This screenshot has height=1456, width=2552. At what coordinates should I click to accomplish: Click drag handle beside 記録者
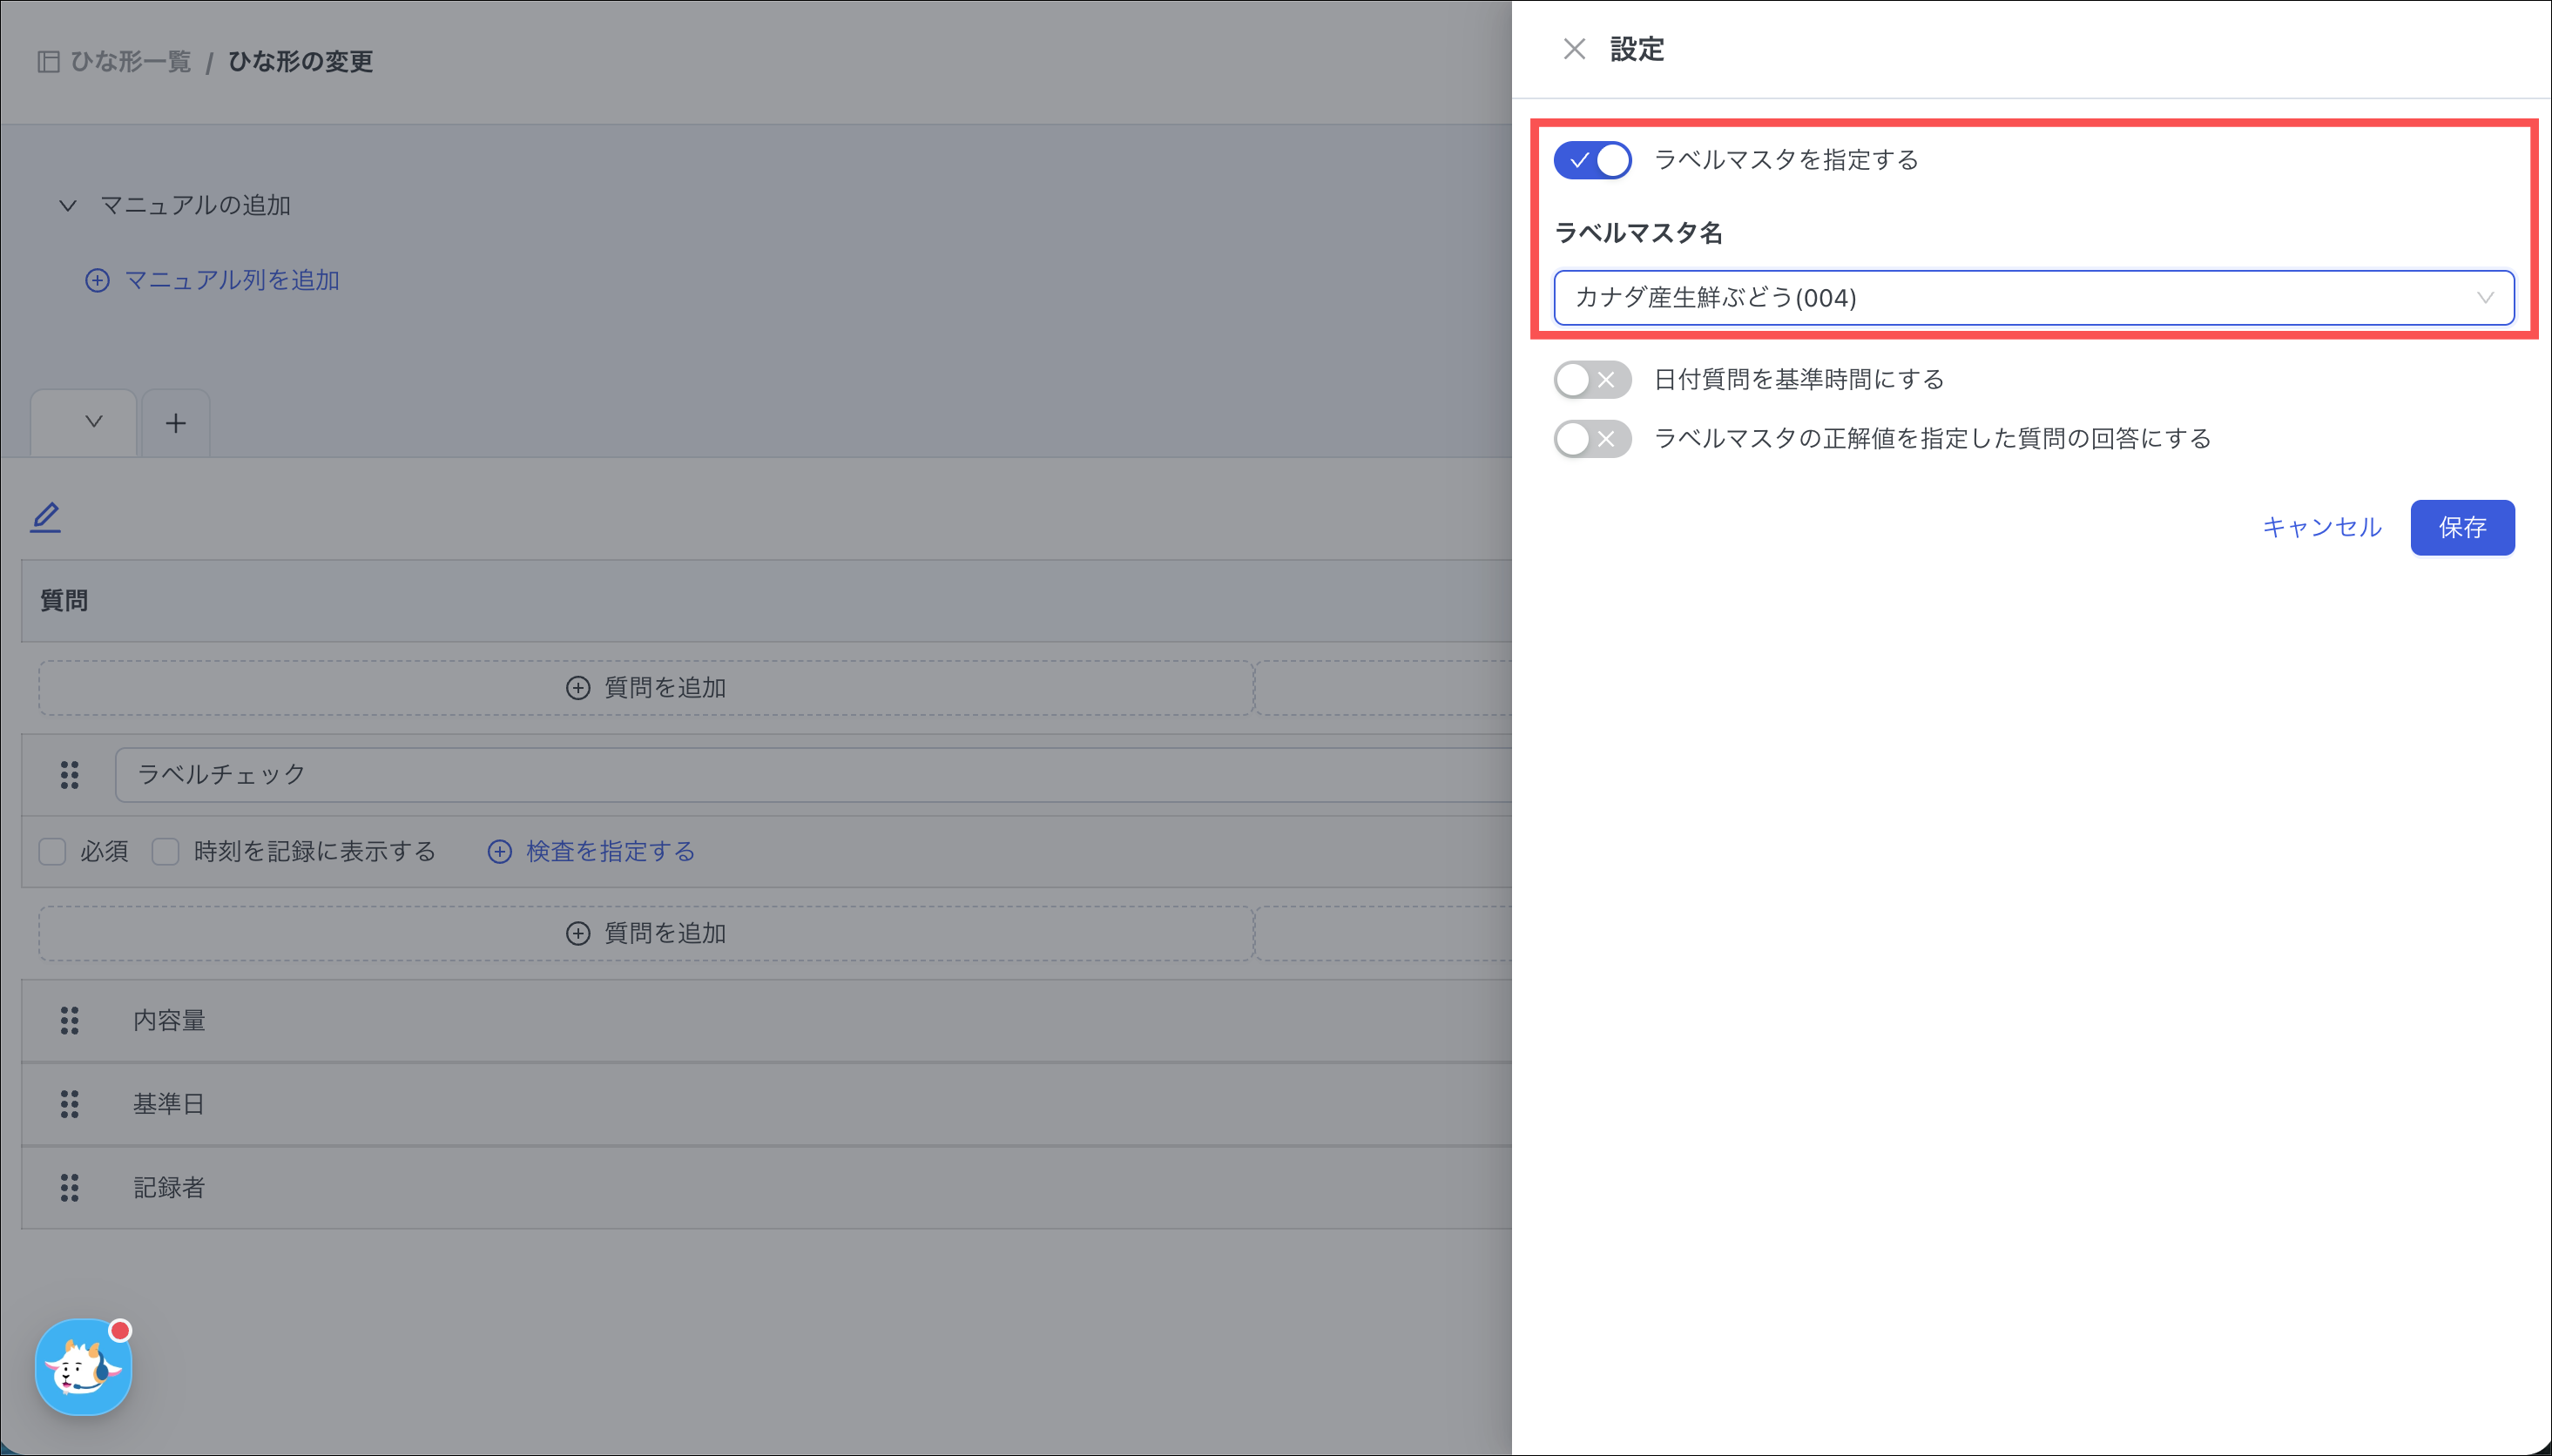click(x=69, y=1188)
